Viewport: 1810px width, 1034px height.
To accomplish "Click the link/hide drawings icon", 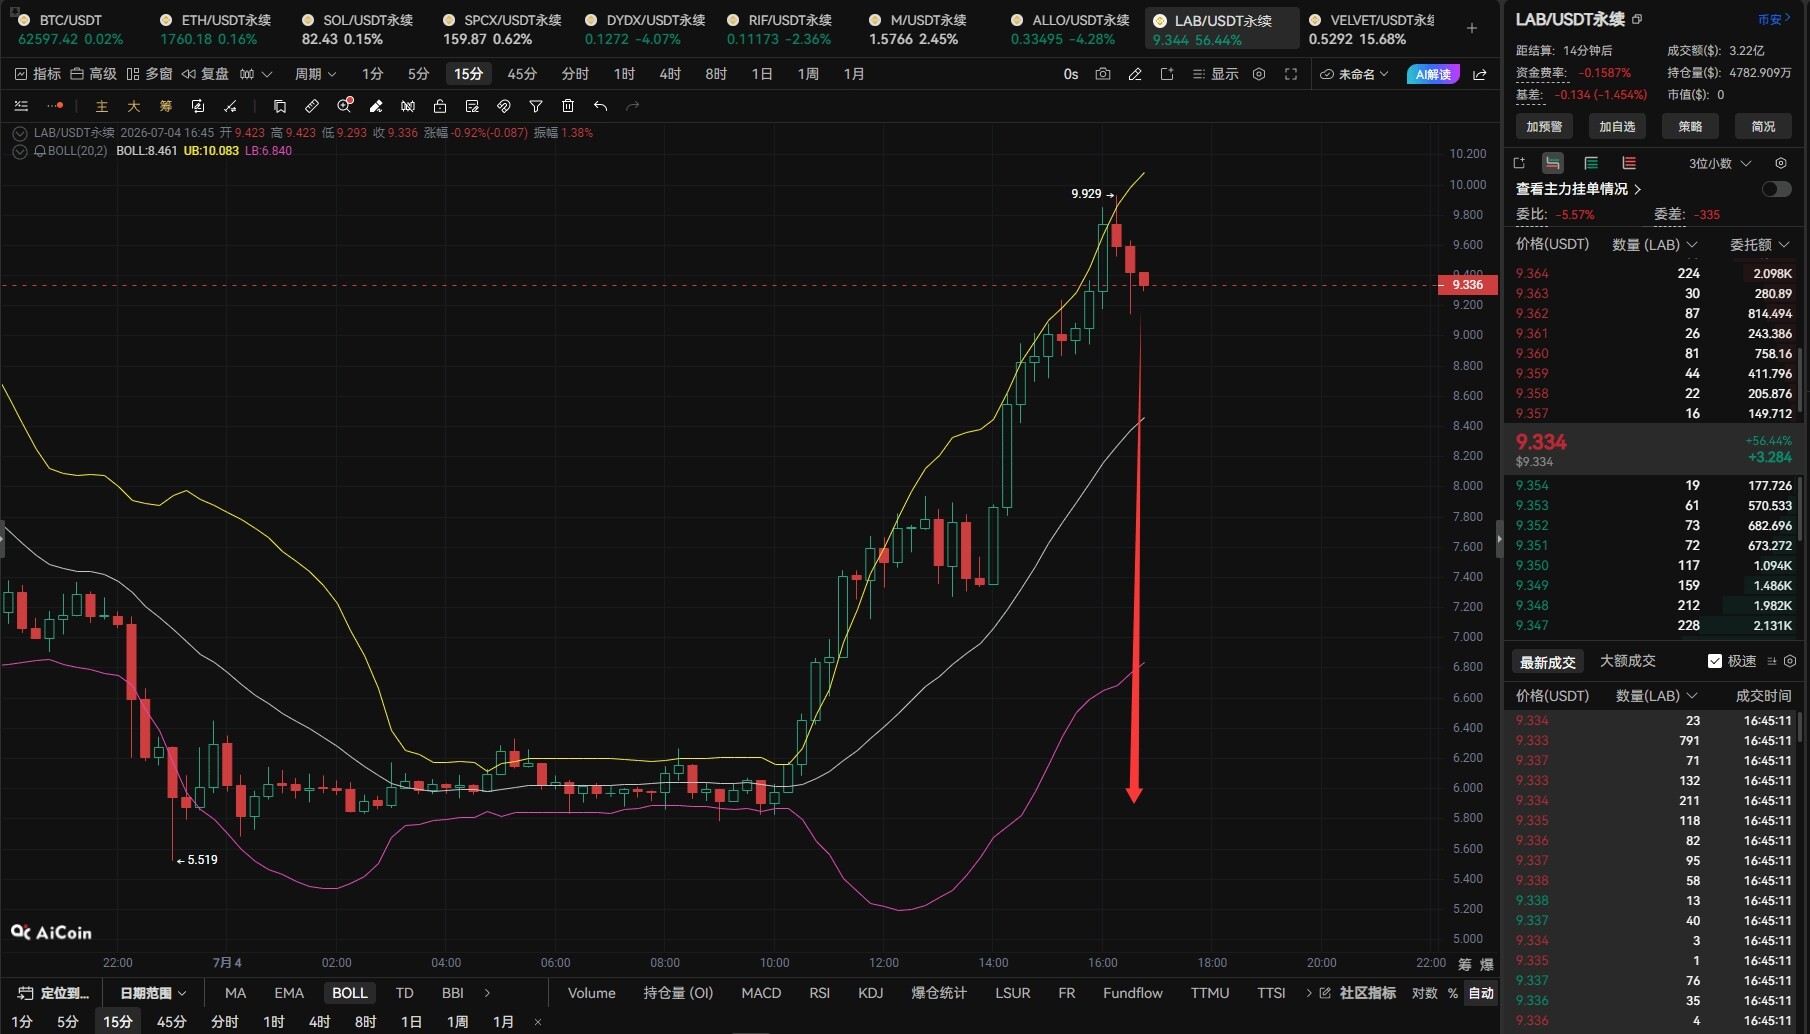I will pos(504,106).
